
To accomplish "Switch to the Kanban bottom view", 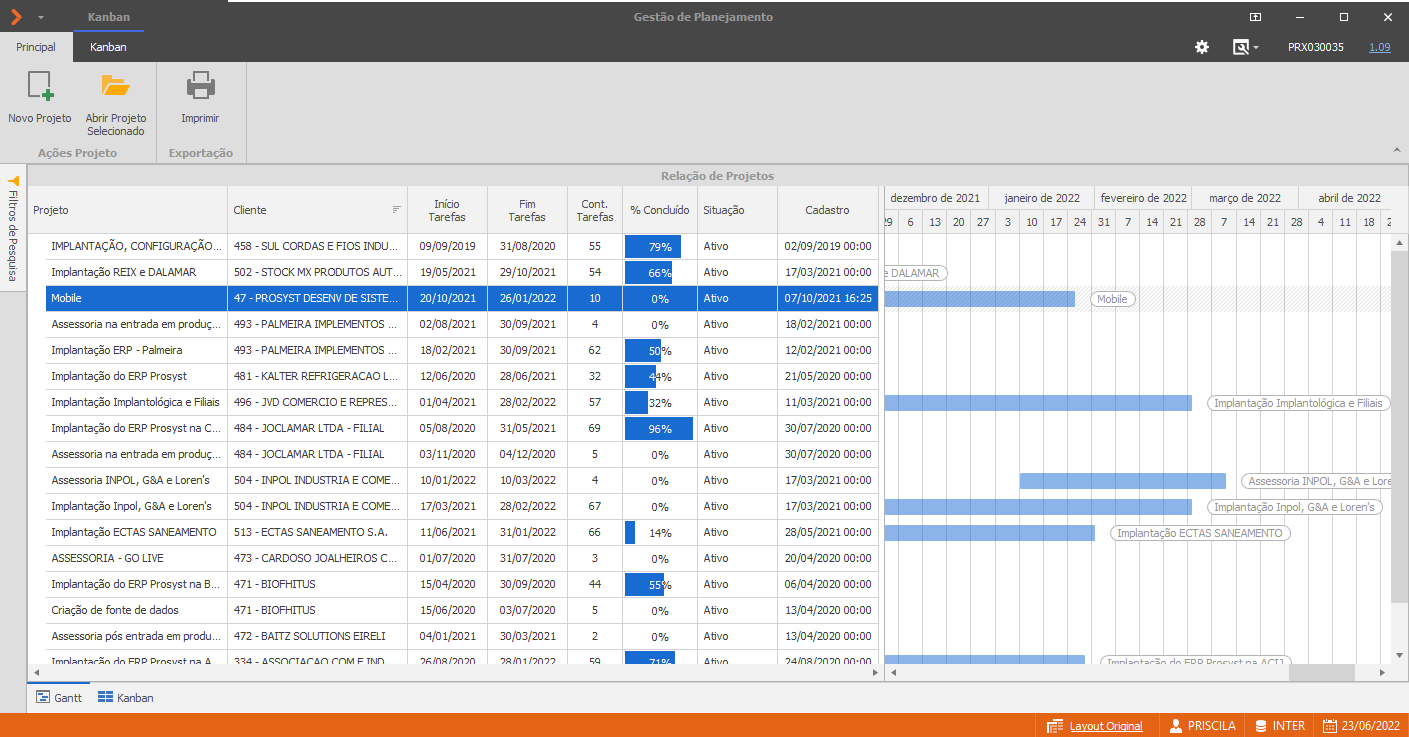I will (x=126, y=697).
